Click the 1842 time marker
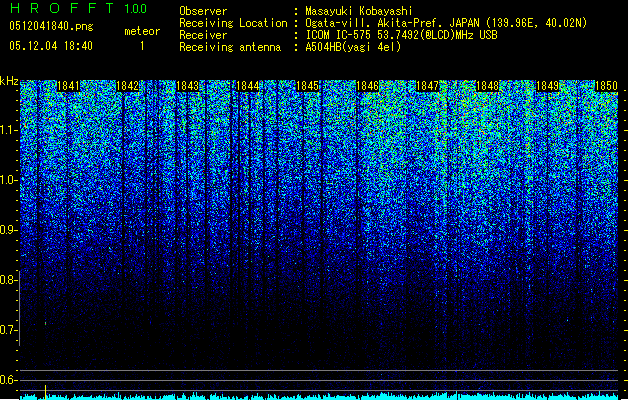Viewport: 629px width, 400px height. (x=128, y=86)
